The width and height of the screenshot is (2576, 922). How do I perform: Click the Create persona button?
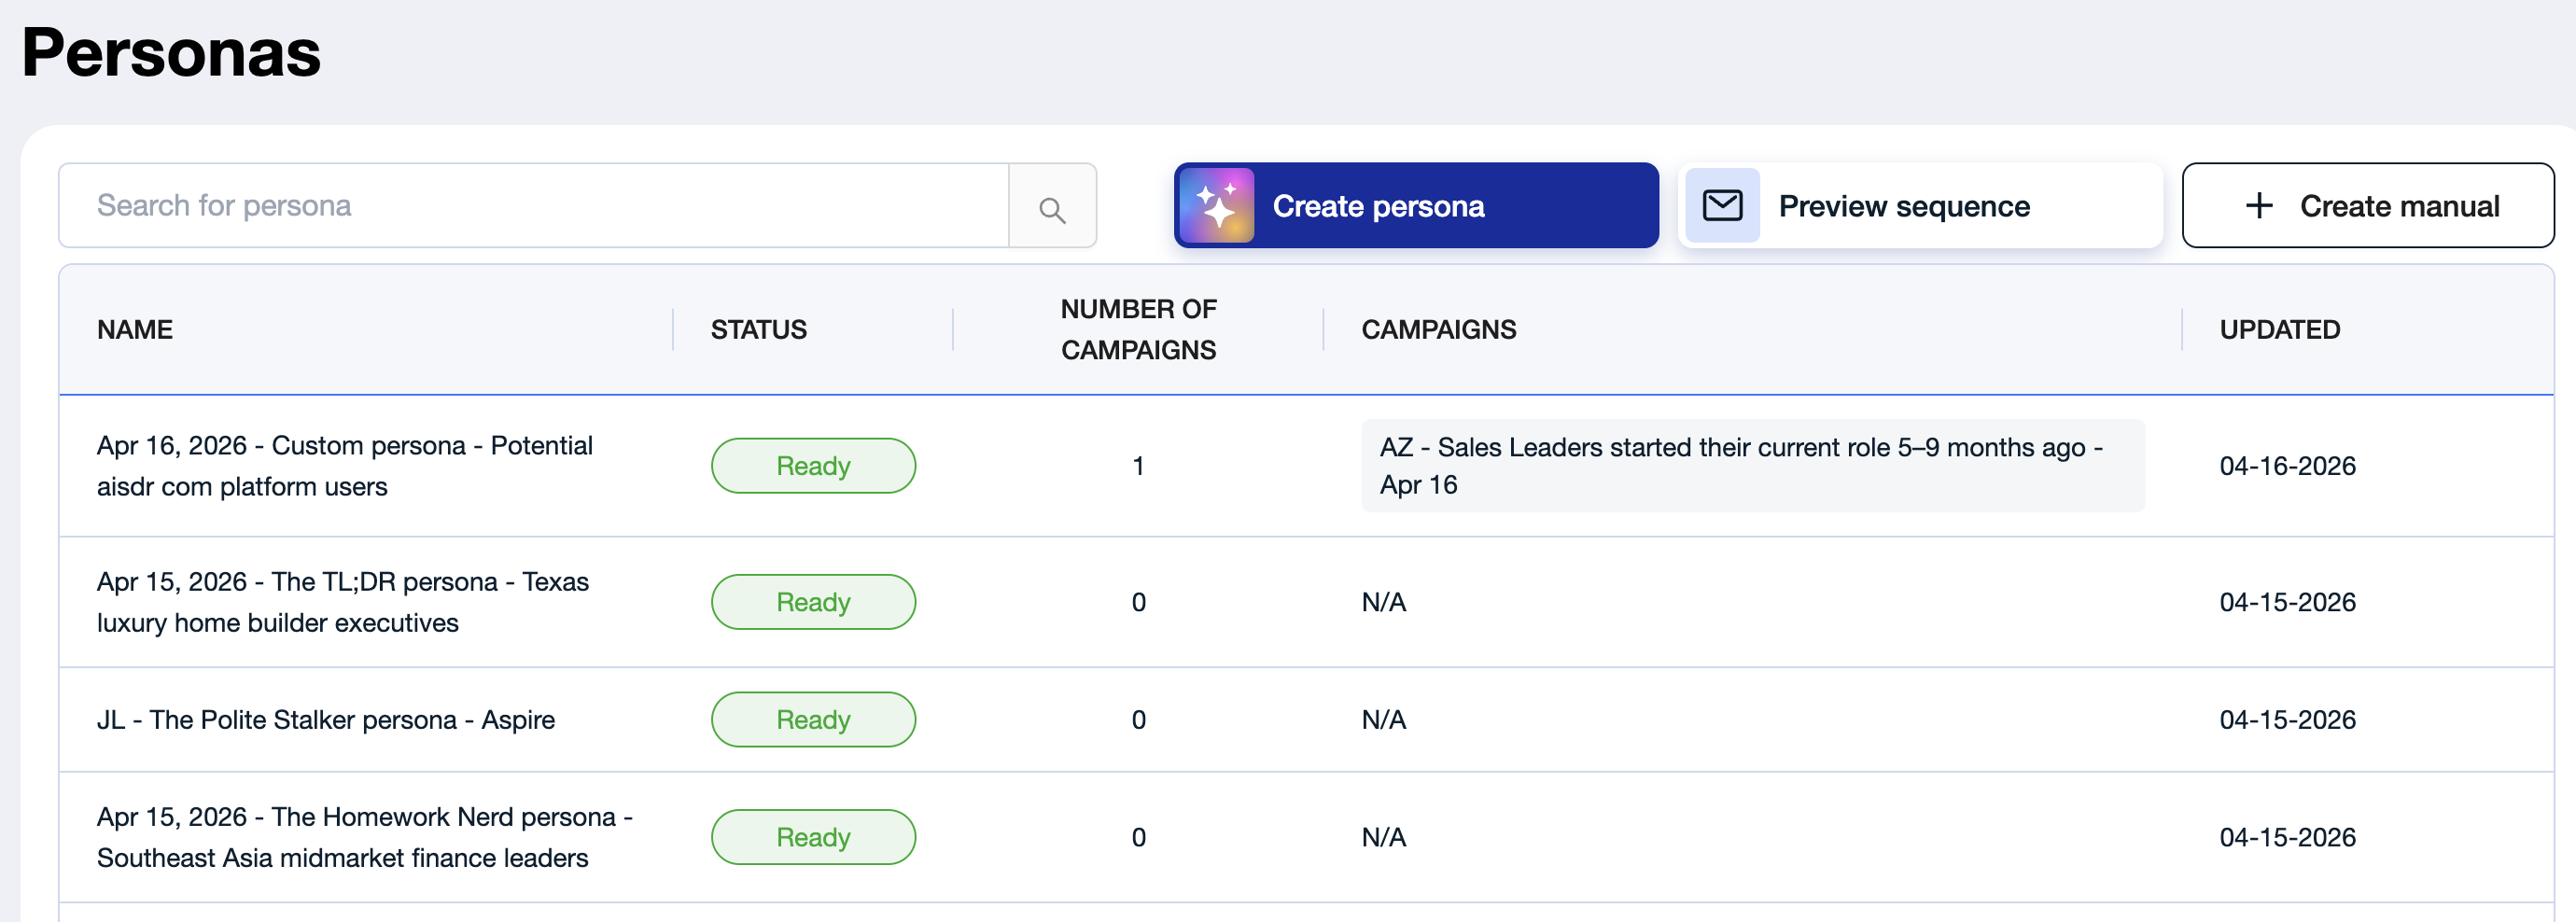tap(1416, 206)
